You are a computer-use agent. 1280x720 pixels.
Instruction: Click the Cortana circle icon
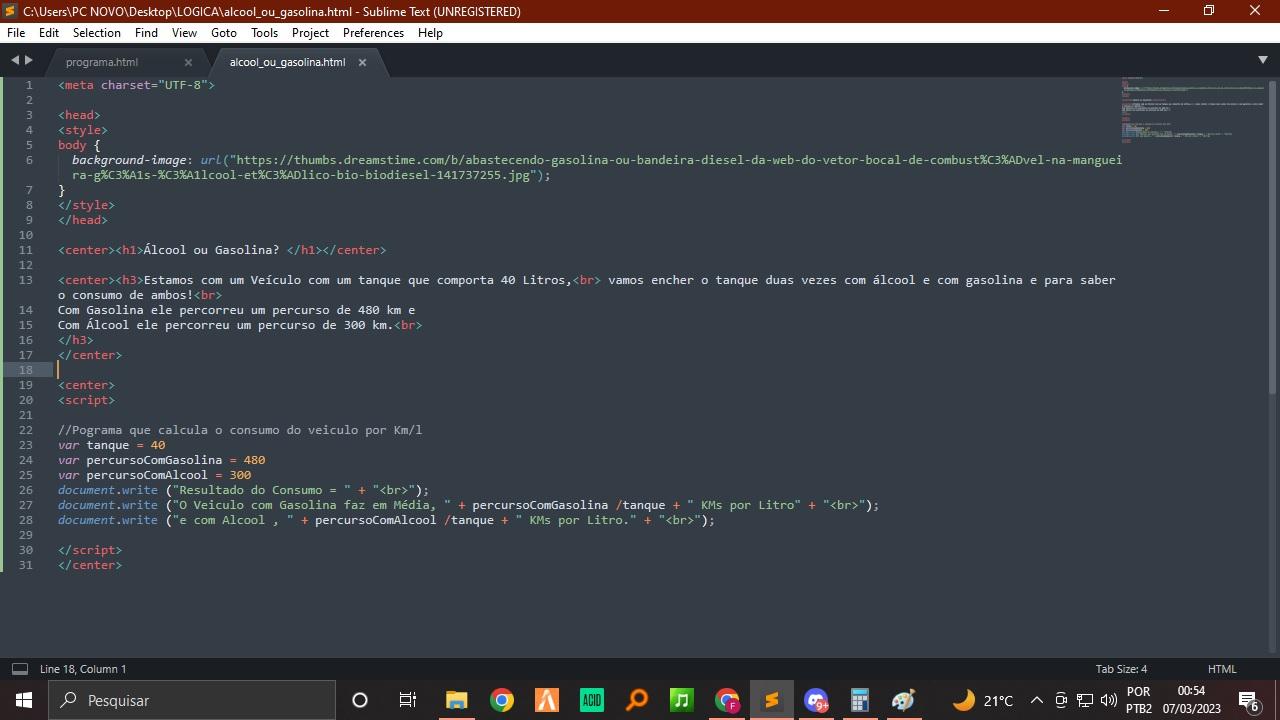pos(360,700)
